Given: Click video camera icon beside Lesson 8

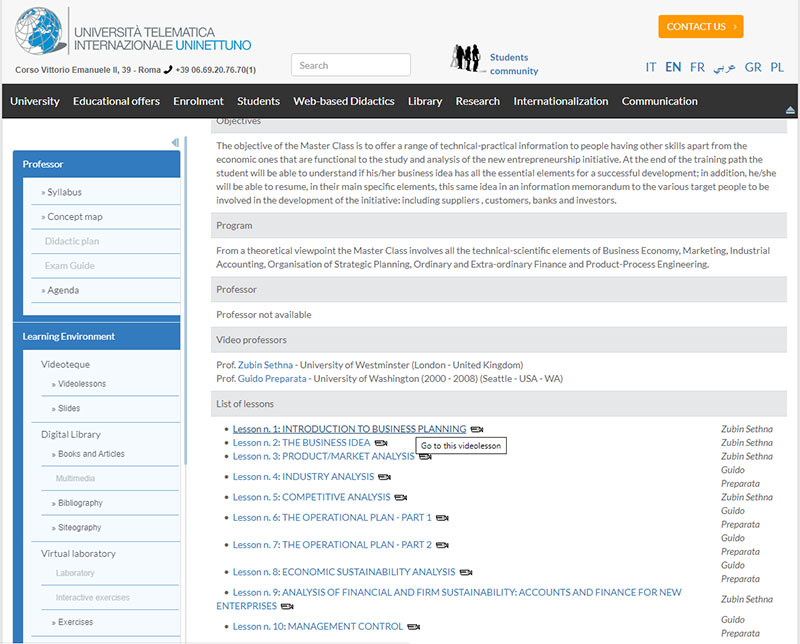Looking at the screenshot, I should coord(465,573).
